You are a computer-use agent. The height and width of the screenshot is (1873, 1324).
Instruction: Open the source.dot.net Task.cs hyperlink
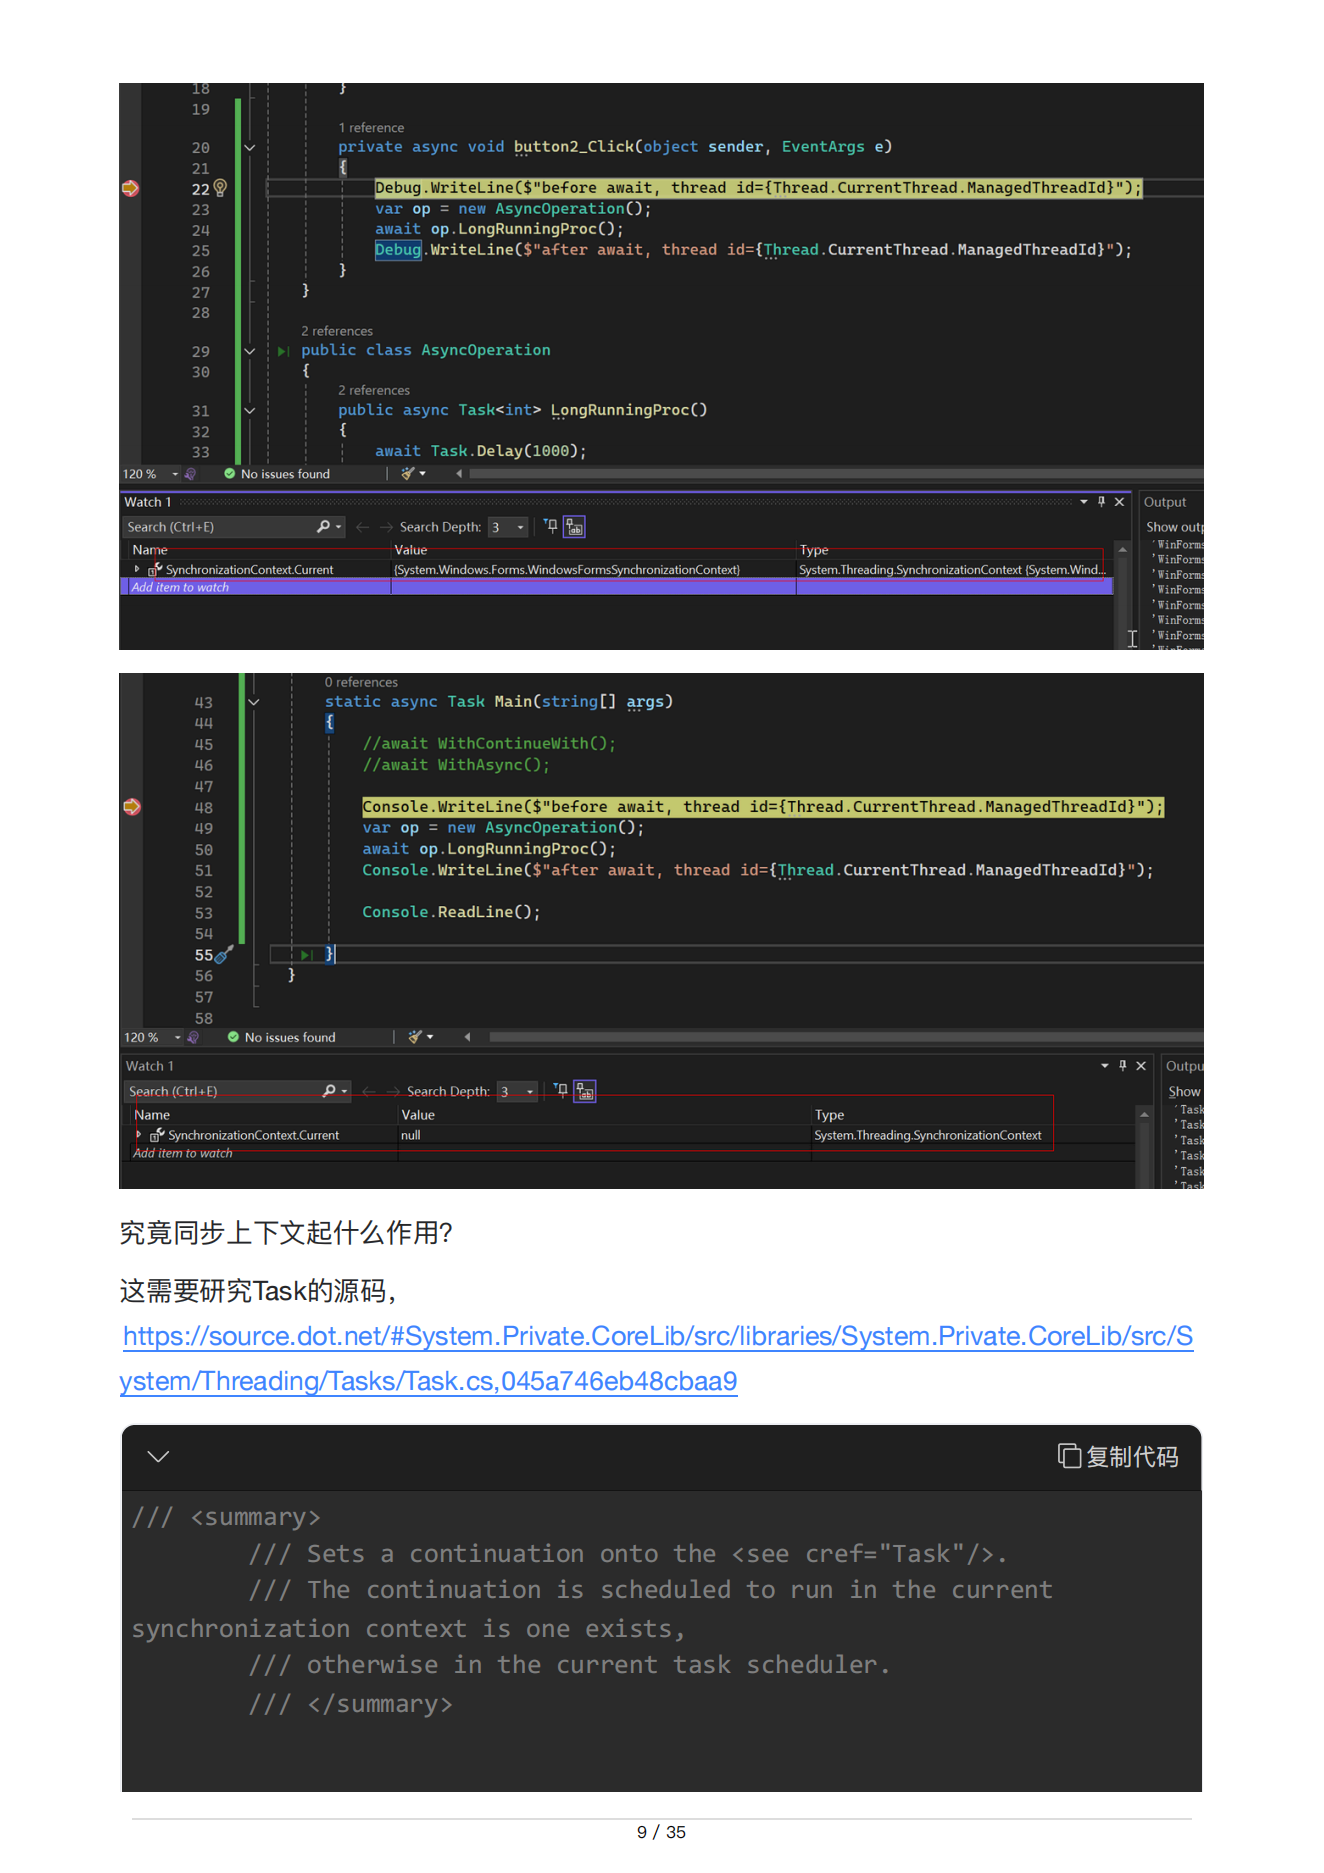point(657,1359)
